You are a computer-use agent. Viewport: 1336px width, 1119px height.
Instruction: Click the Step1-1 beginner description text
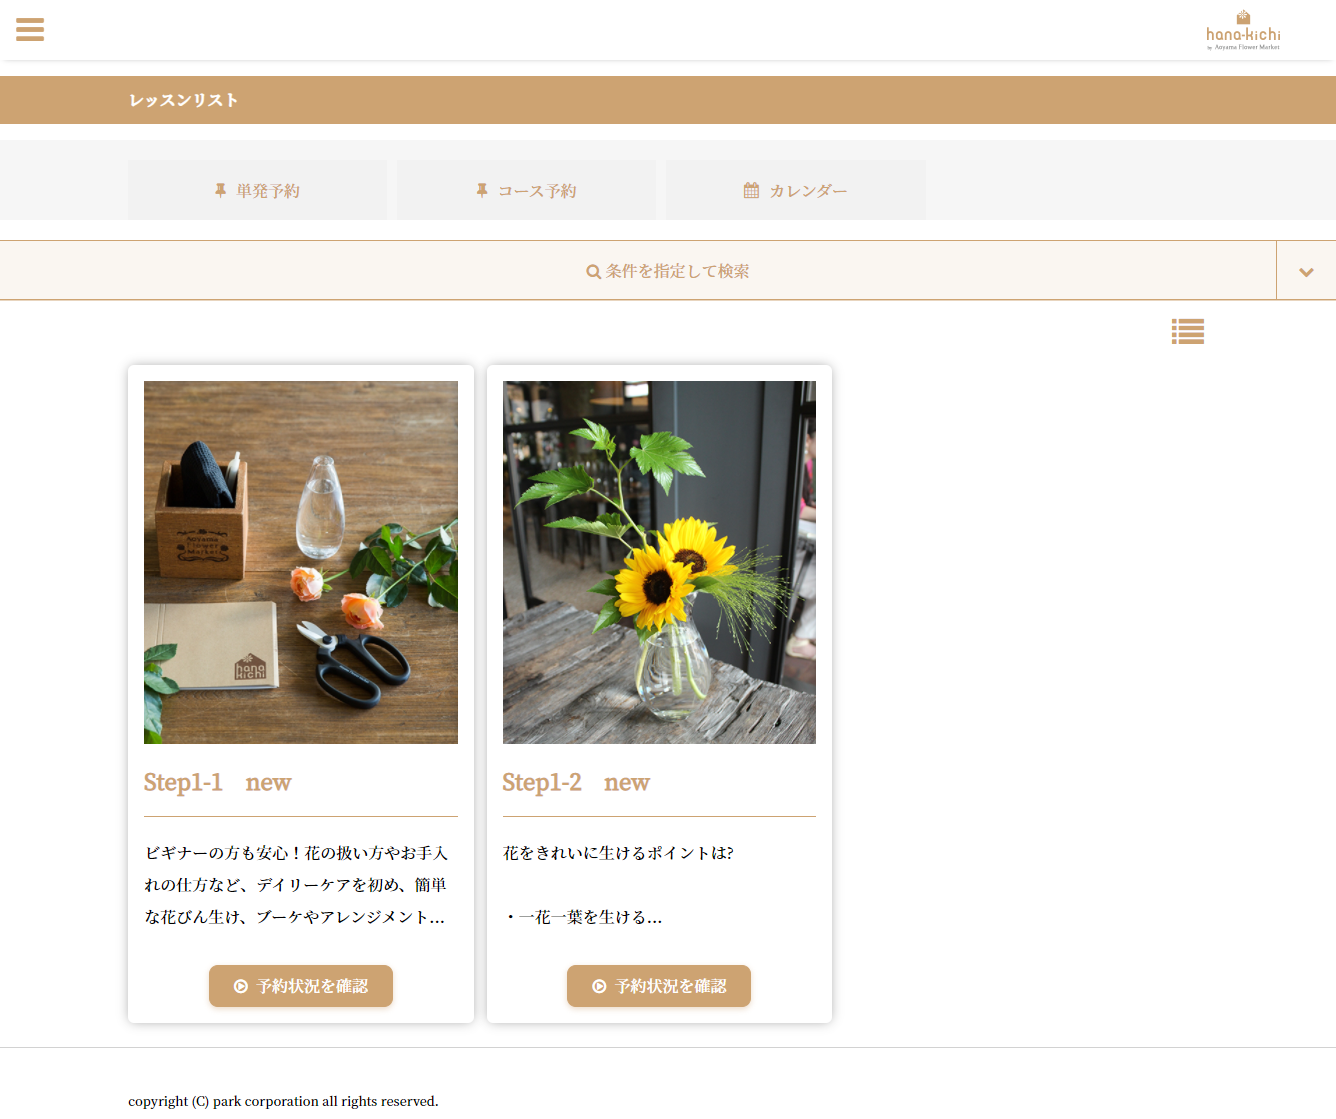(x=296, y=884)
